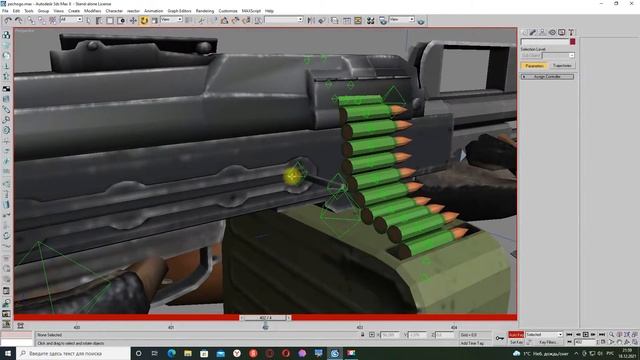Toggle Window/Crossing selection mode
Viewport: 640px width, 360px height.
[x=121, y=20]
